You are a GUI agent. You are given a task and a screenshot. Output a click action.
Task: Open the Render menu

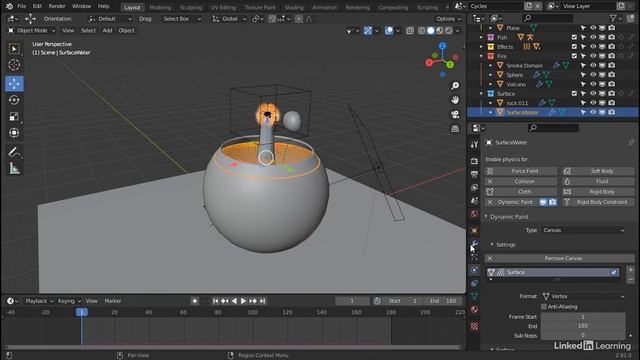pyautogui.click(x=57, y=7)
